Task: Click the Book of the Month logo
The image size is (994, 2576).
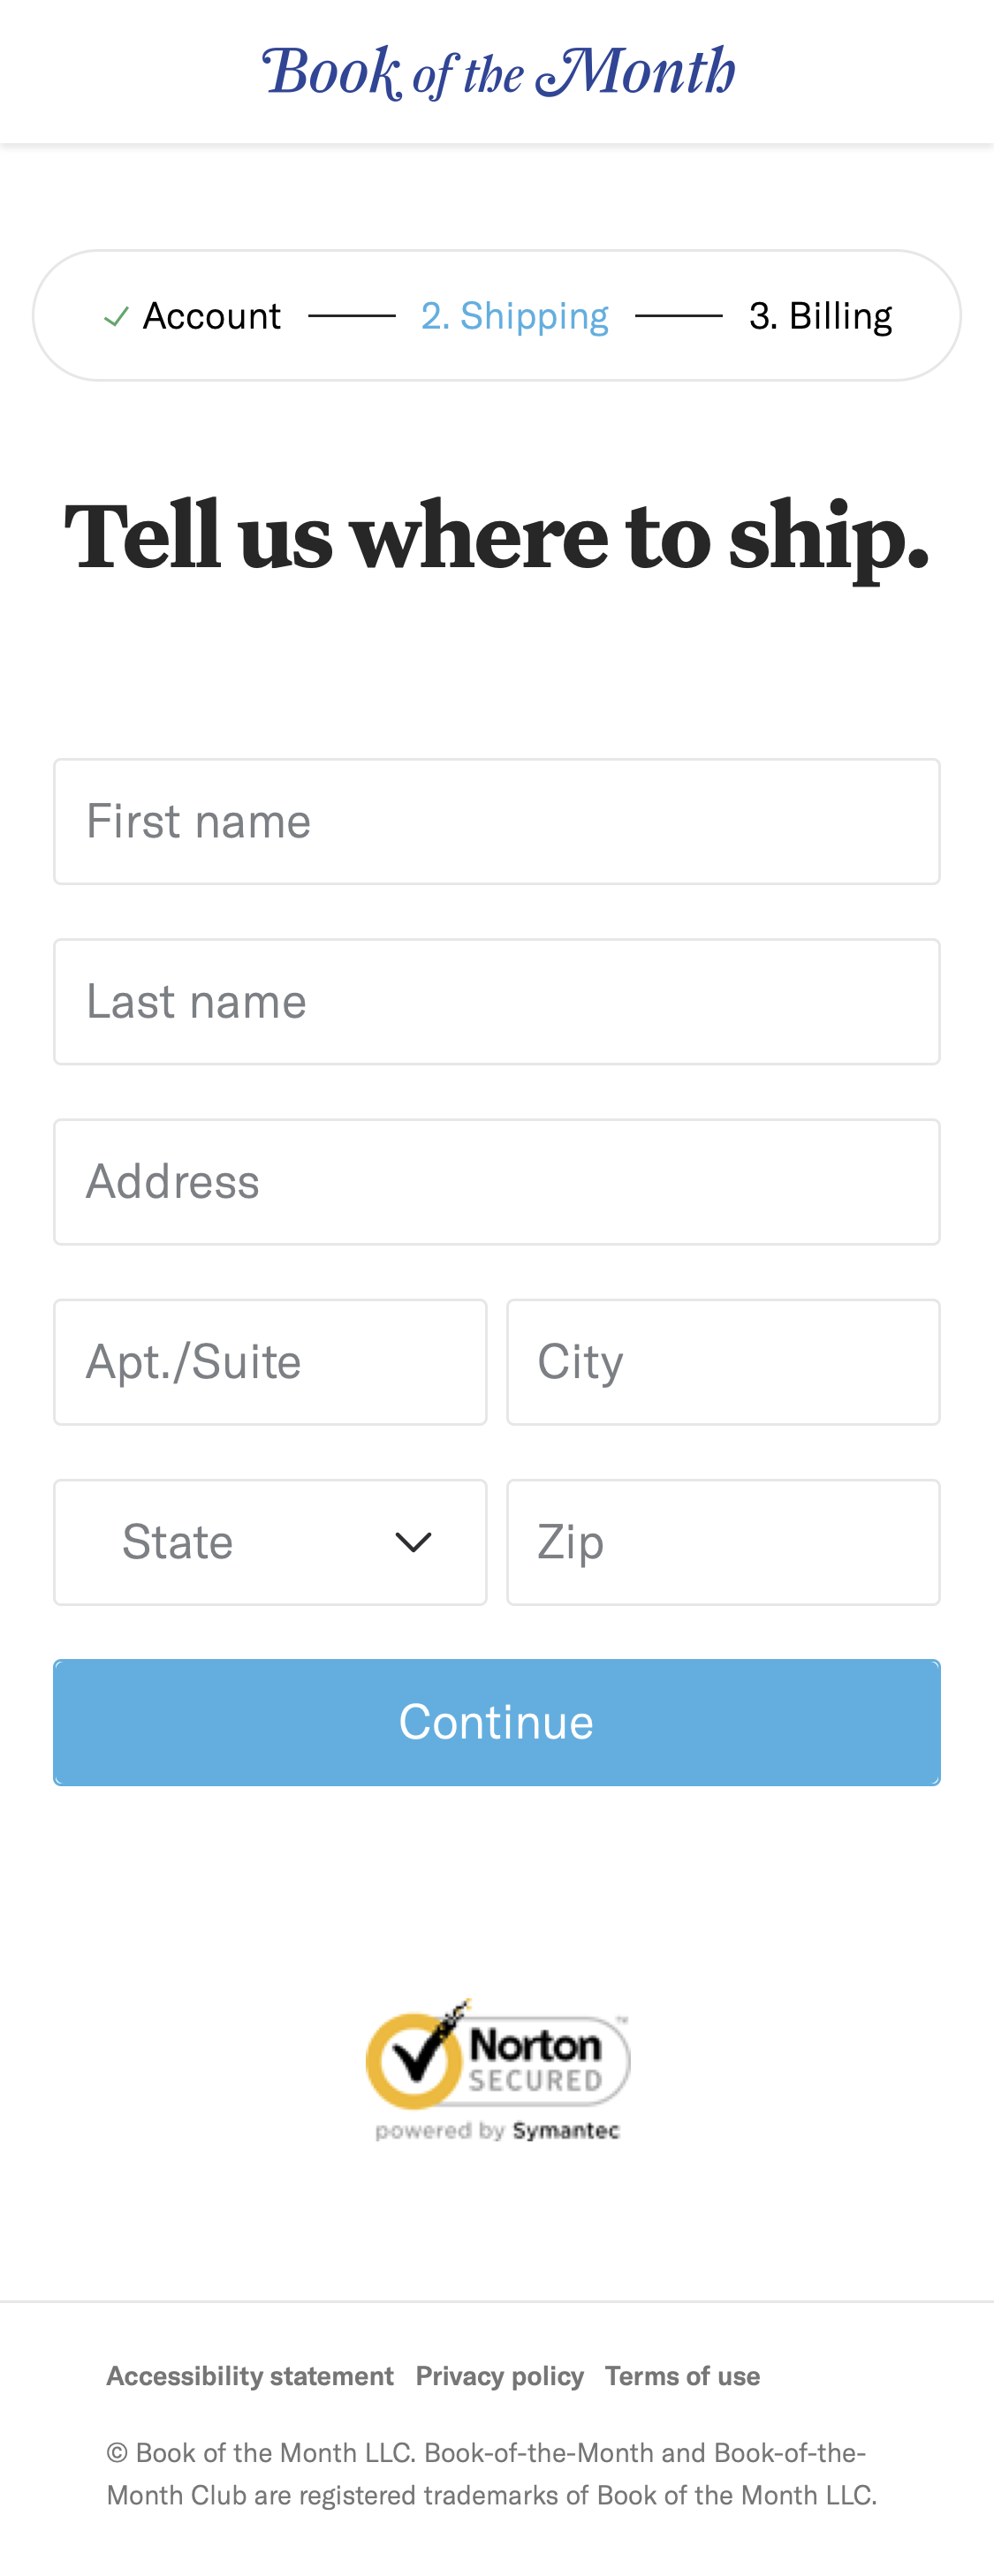Action: pos(497,70)
